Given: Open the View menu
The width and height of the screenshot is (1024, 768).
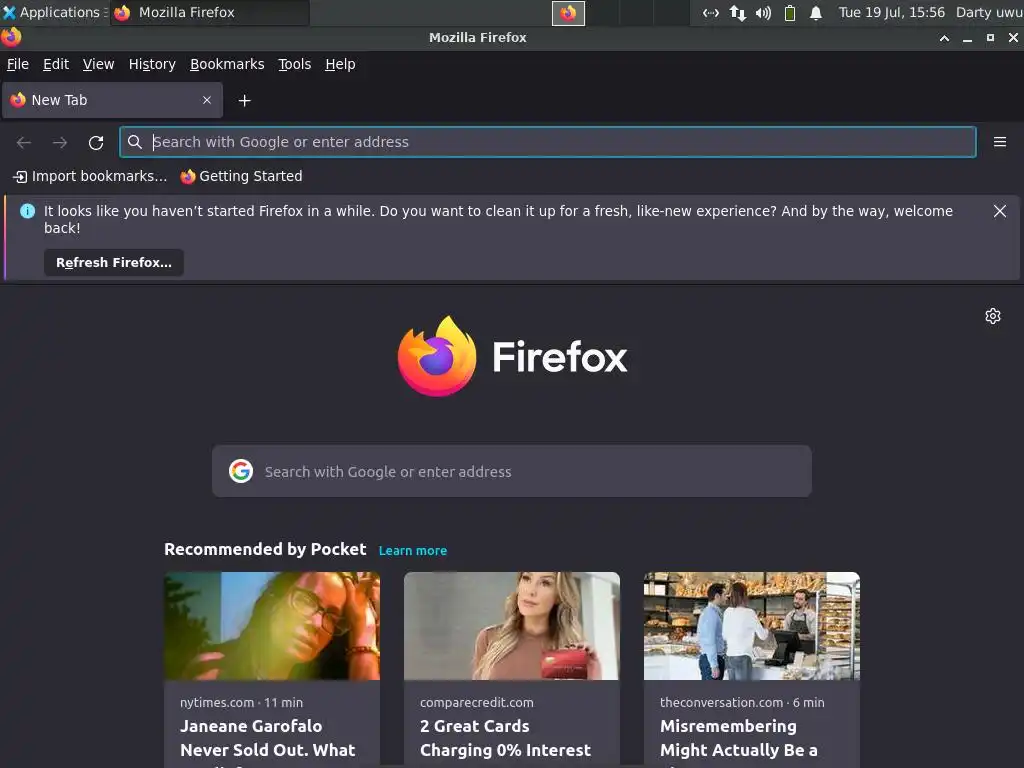Looking at the screenshot, I should click(98, 64).
